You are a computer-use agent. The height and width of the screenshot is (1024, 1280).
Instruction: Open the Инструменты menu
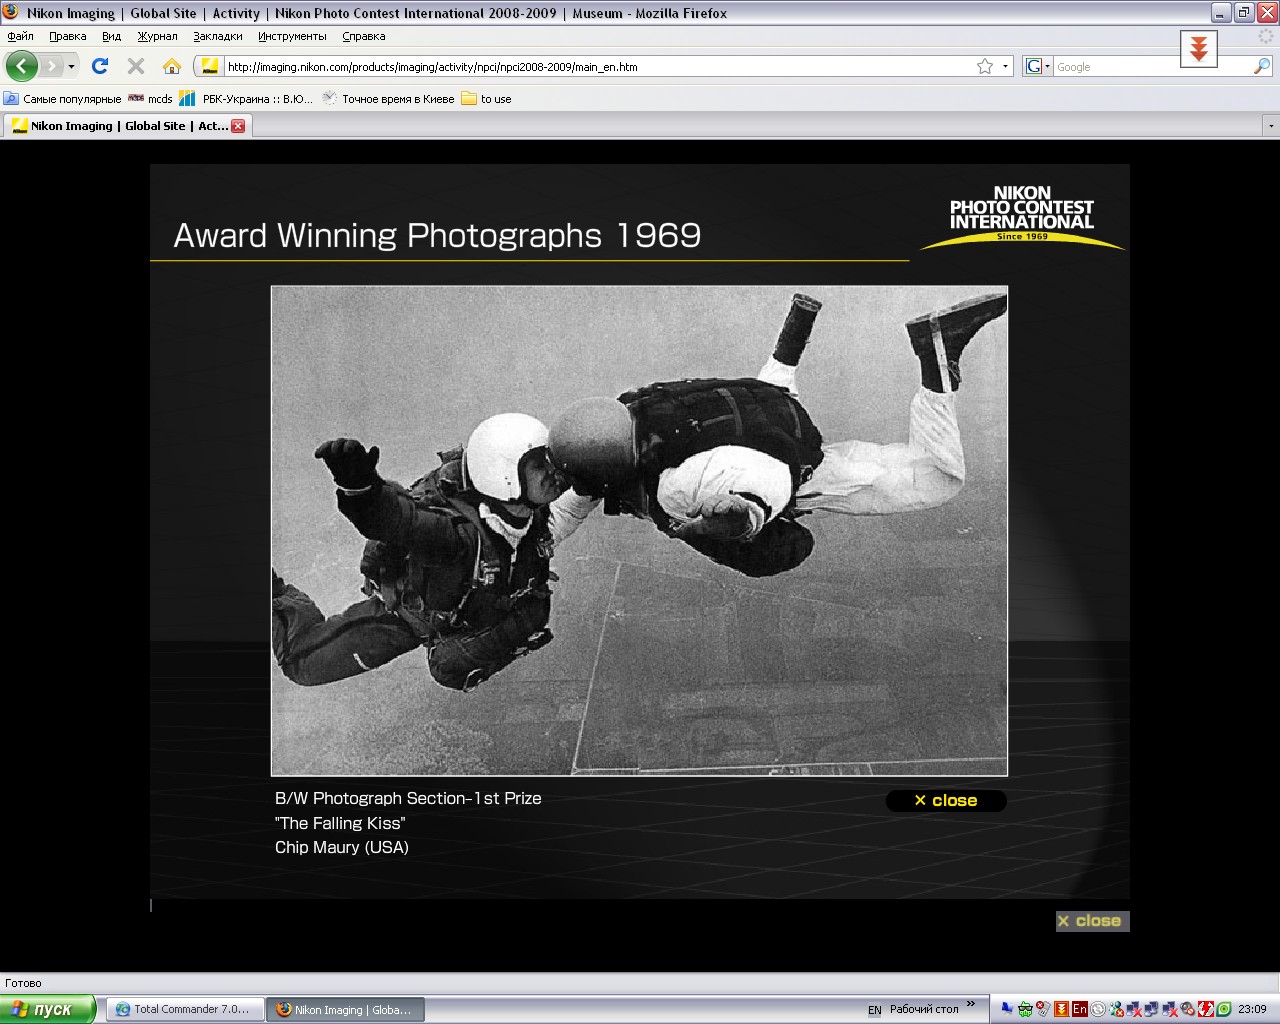[292, 36]
